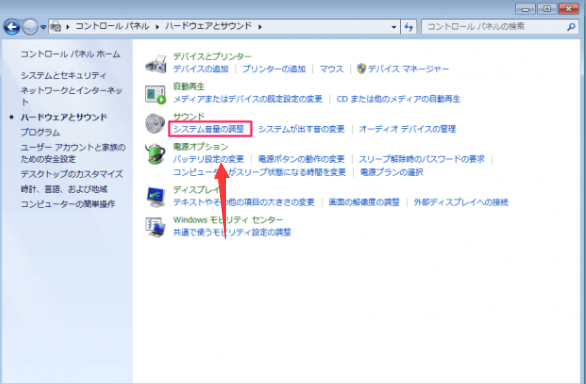Click the Forward navigation arrow button
This screenshot has width=586, height=384.
click(30, 27)
